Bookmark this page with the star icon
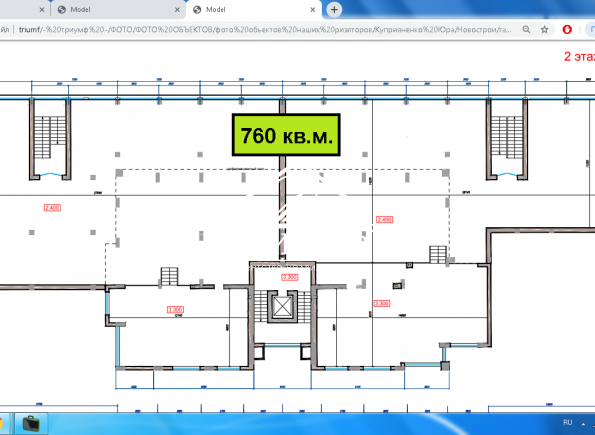Viewport: 595px width, 435px height. point(545,30)
